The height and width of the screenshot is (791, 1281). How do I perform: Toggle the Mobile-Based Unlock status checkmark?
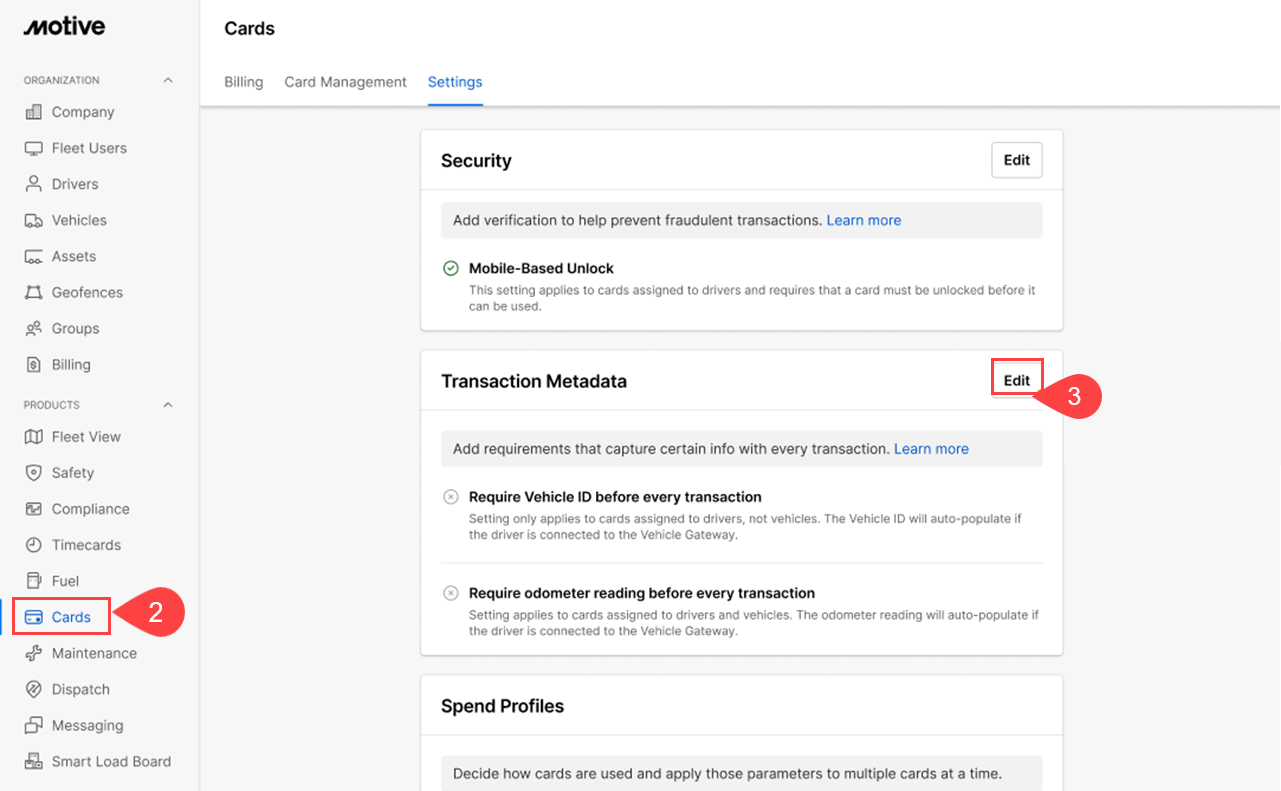tap(451, 268)
